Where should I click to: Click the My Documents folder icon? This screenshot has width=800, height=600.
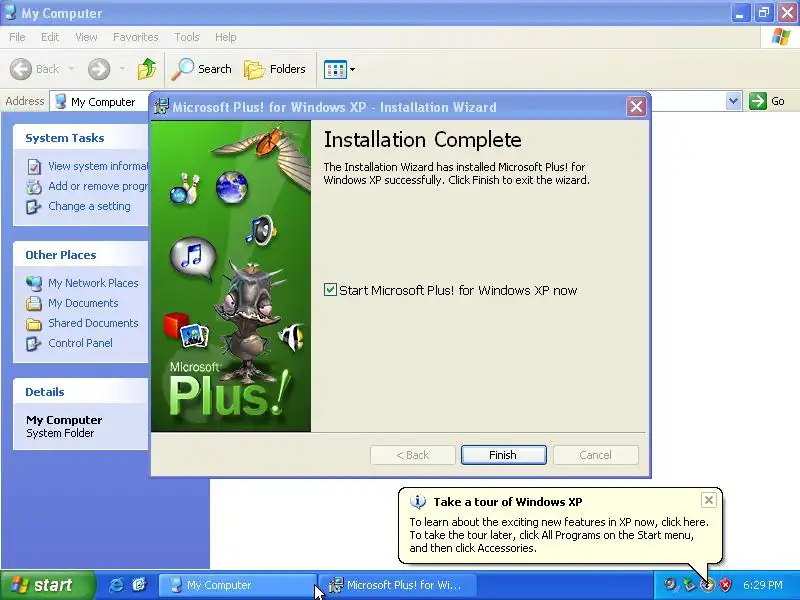(34, 303)
